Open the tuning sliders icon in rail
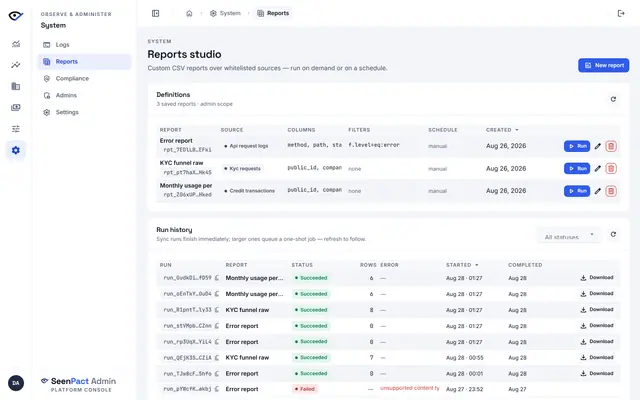The width and height of the screenshot is (640, 400). click(16, 129)
